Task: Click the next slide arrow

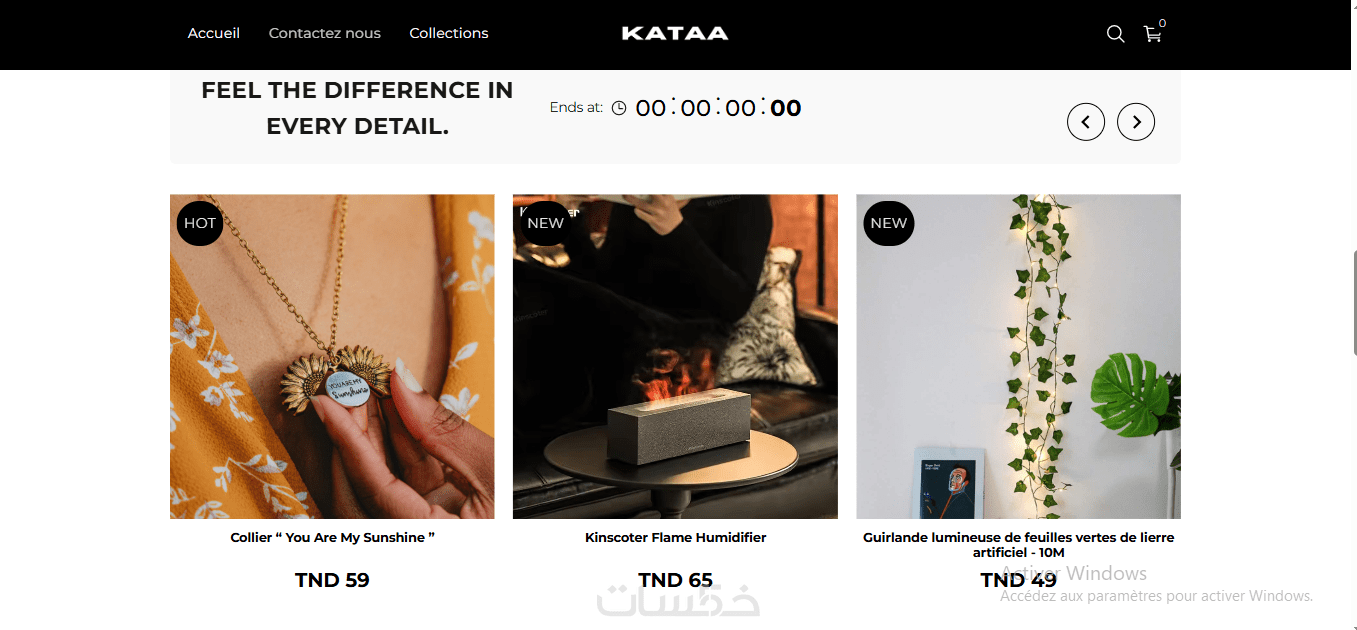Action: click(x=1136, y=122)
